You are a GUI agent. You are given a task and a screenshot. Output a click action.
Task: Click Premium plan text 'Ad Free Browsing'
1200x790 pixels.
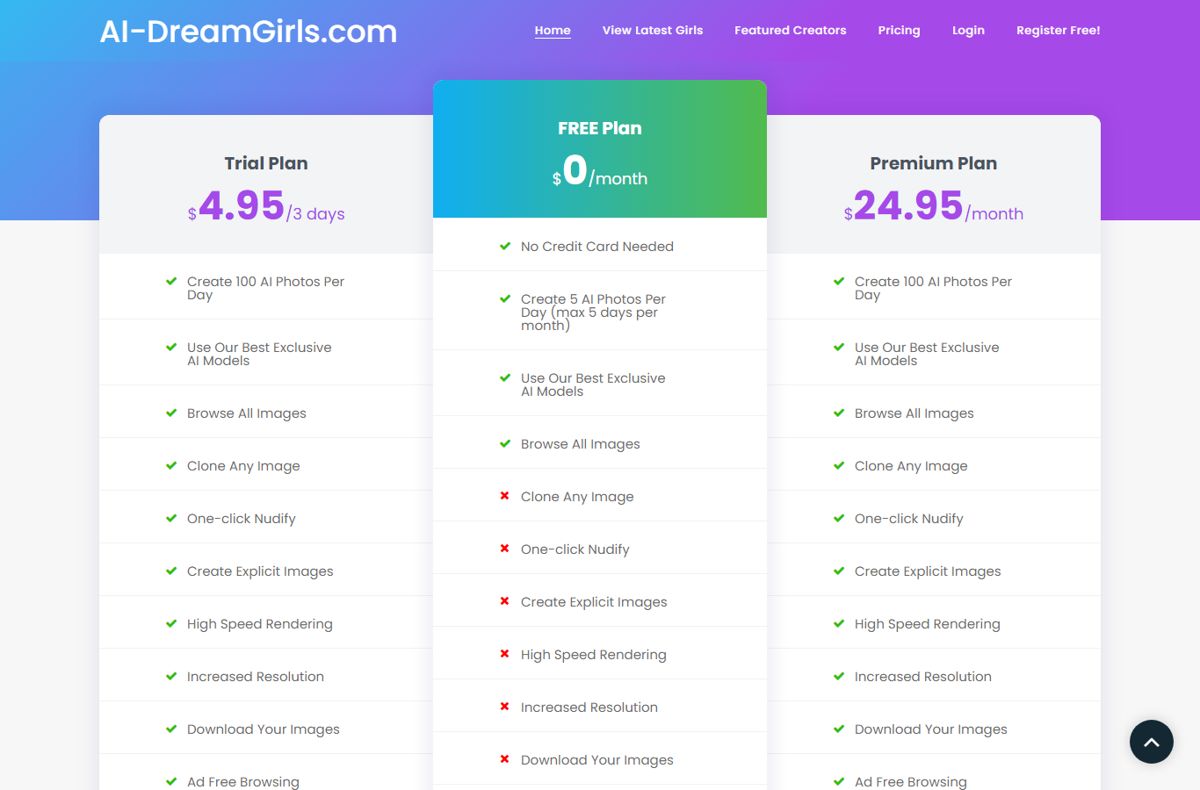pos(911,782)
